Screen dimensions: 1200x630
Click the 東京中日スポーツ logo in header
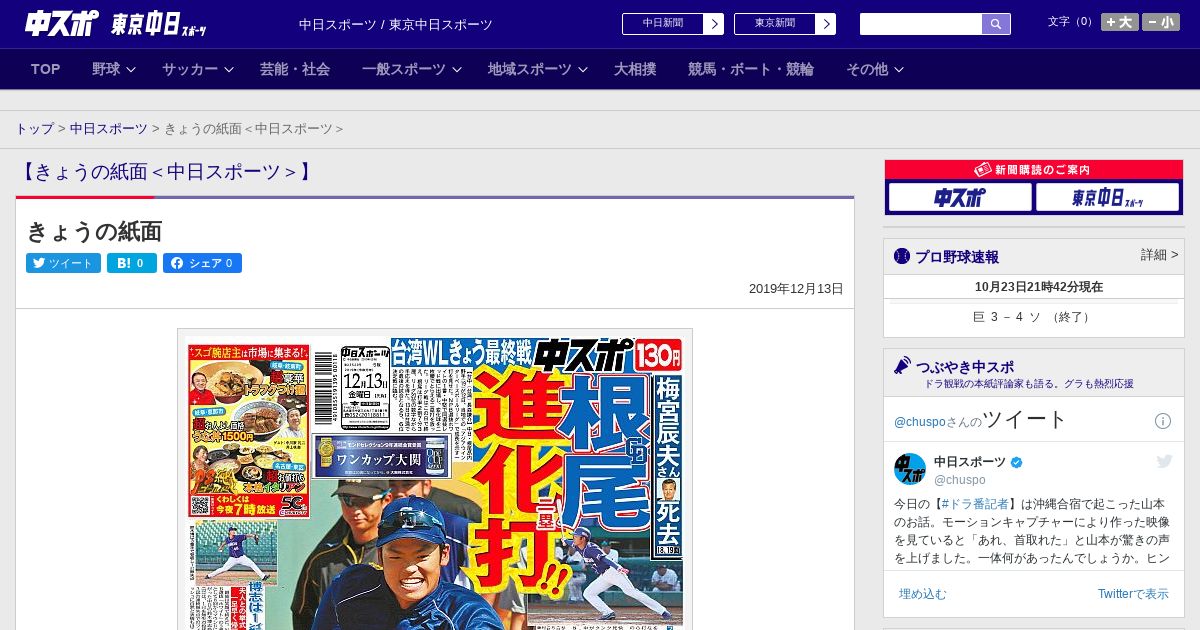pyautogui.click(x=159, y=24)
